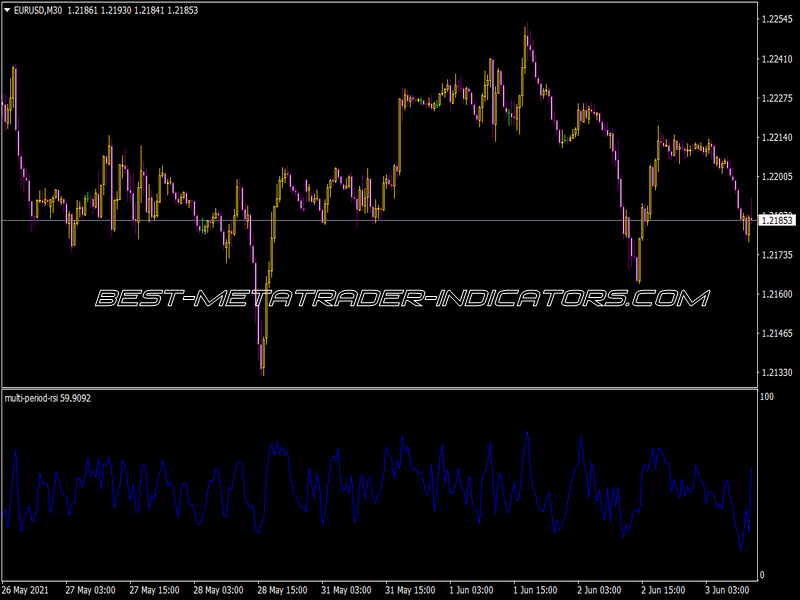Click the 26 May 2021 date label
The height and width of the screenshot is (600, 800).
(x=26, y=590)
